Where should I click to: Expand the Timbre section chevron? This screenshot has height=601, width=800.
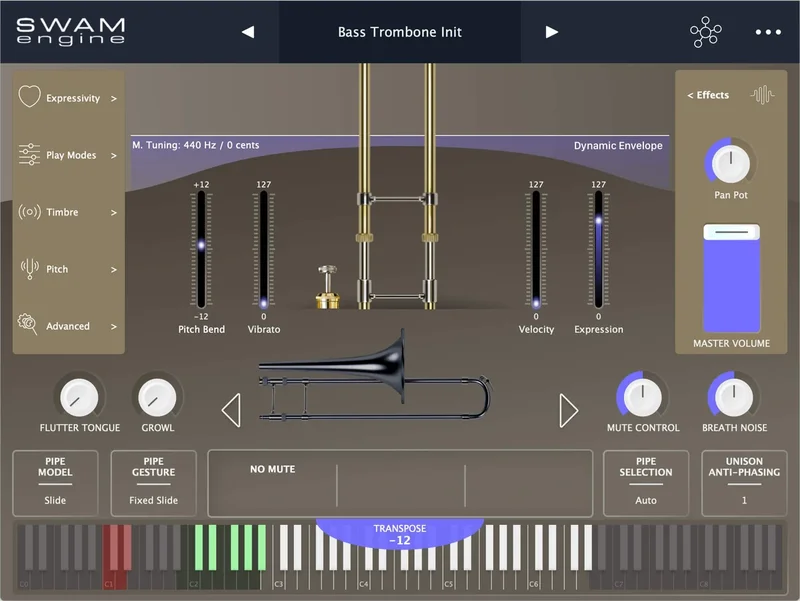click(x=114, y=213)
